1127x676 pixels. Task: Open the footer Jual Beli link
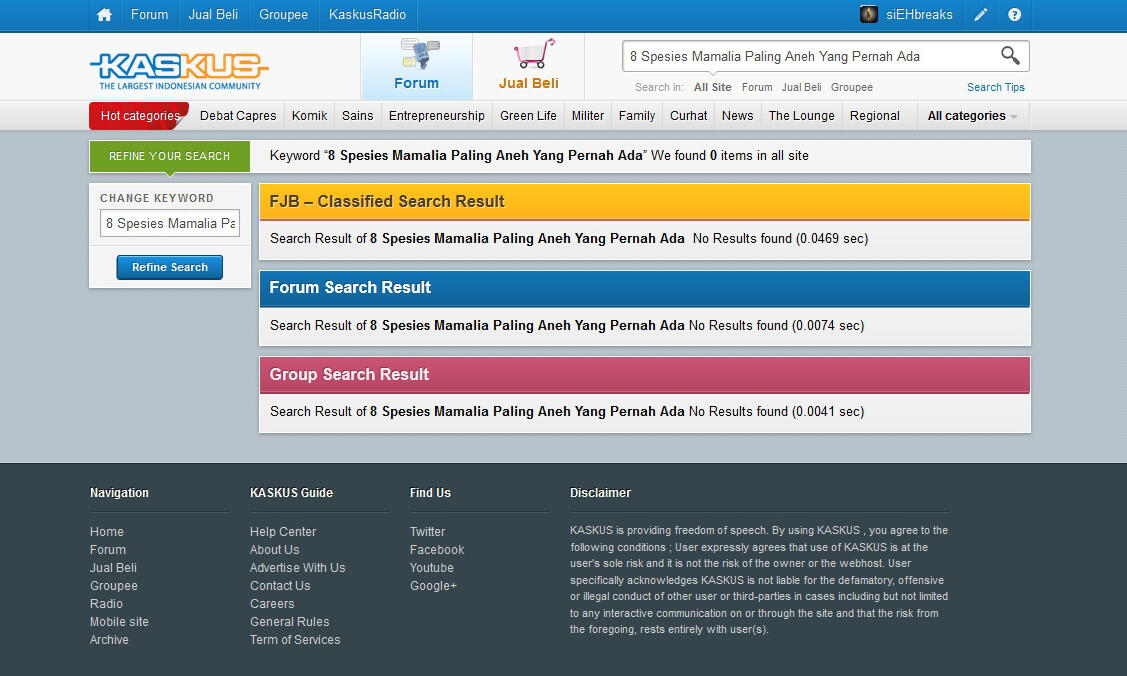(113, 568)
